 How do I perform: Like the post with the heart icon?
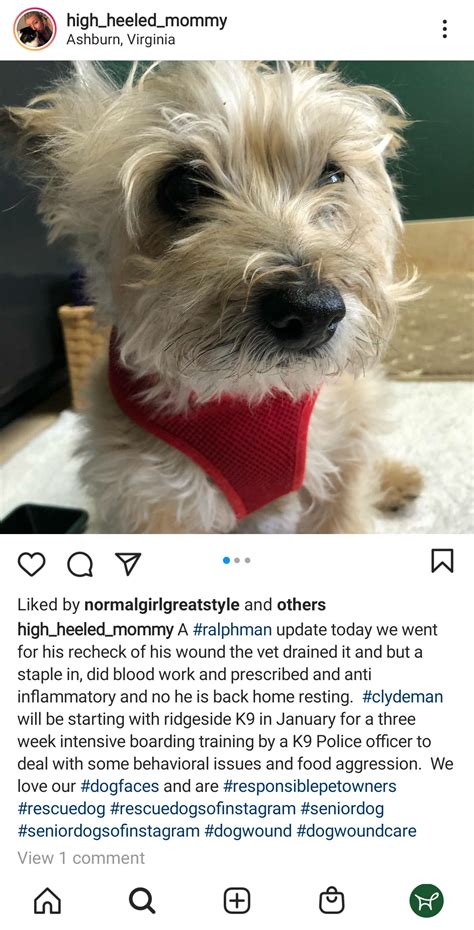click(x=31, y=563)
